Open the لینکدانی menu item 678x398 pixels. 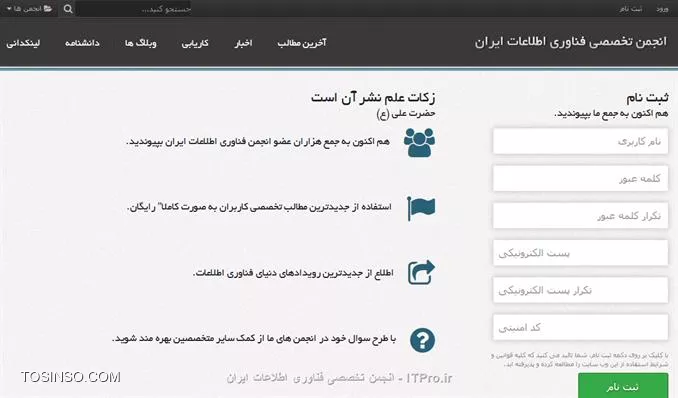pyautogui.click(x=23, y=43)
